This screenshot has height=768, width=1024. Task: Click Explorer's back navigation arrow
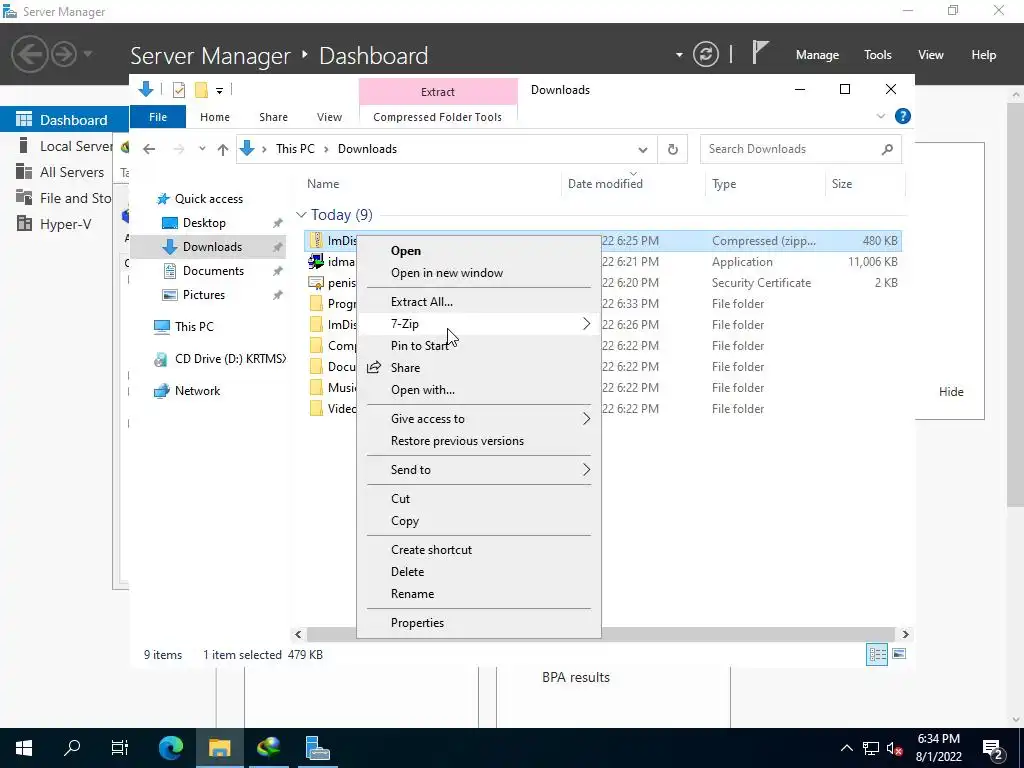(x=149, y=149)
